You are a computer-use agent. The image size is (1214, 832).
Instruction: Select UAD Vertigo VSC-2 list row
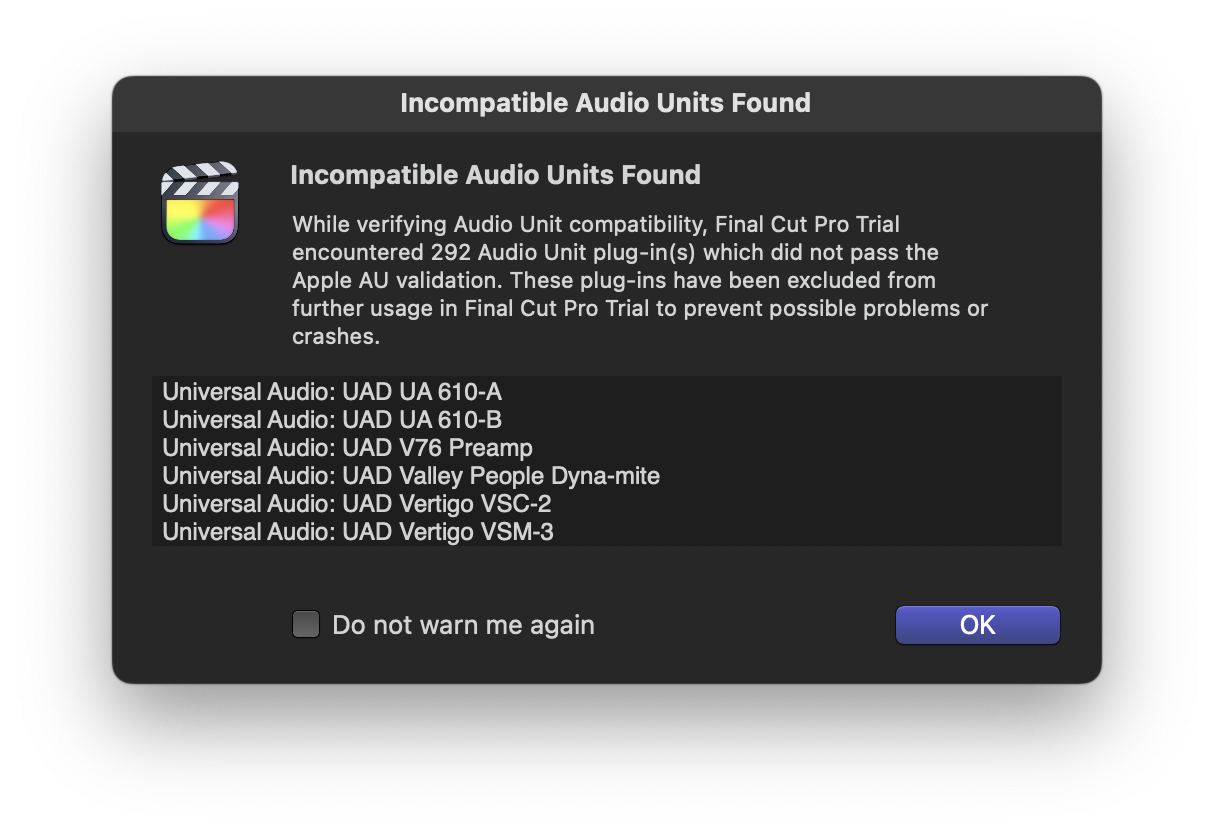pyautogui.click(x=356, y=503)
